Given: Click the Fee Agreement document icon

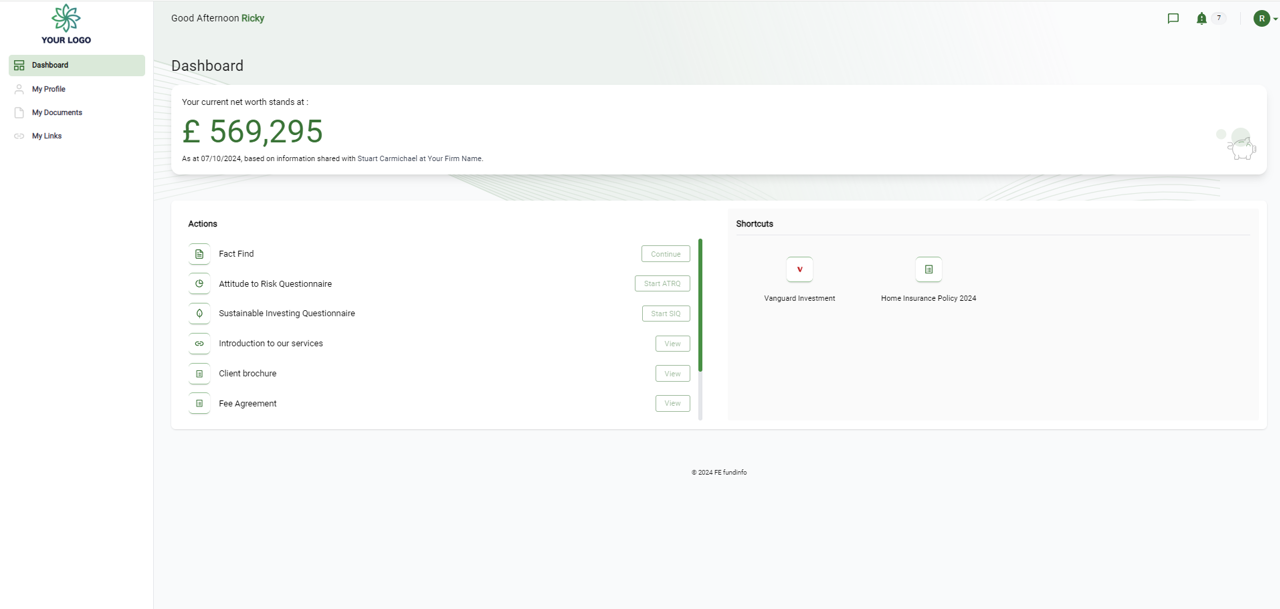Looking at the screenshot, I should (x=199, y=404).
